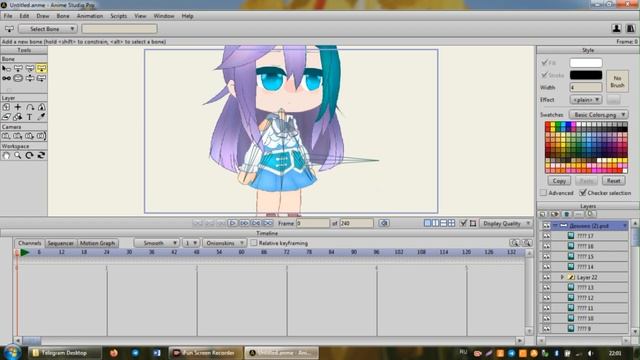Image resolution: width=640 pixels, height=360 pixels.
Task: Open the Display Quality dropdown
Action: coord(505,223)
